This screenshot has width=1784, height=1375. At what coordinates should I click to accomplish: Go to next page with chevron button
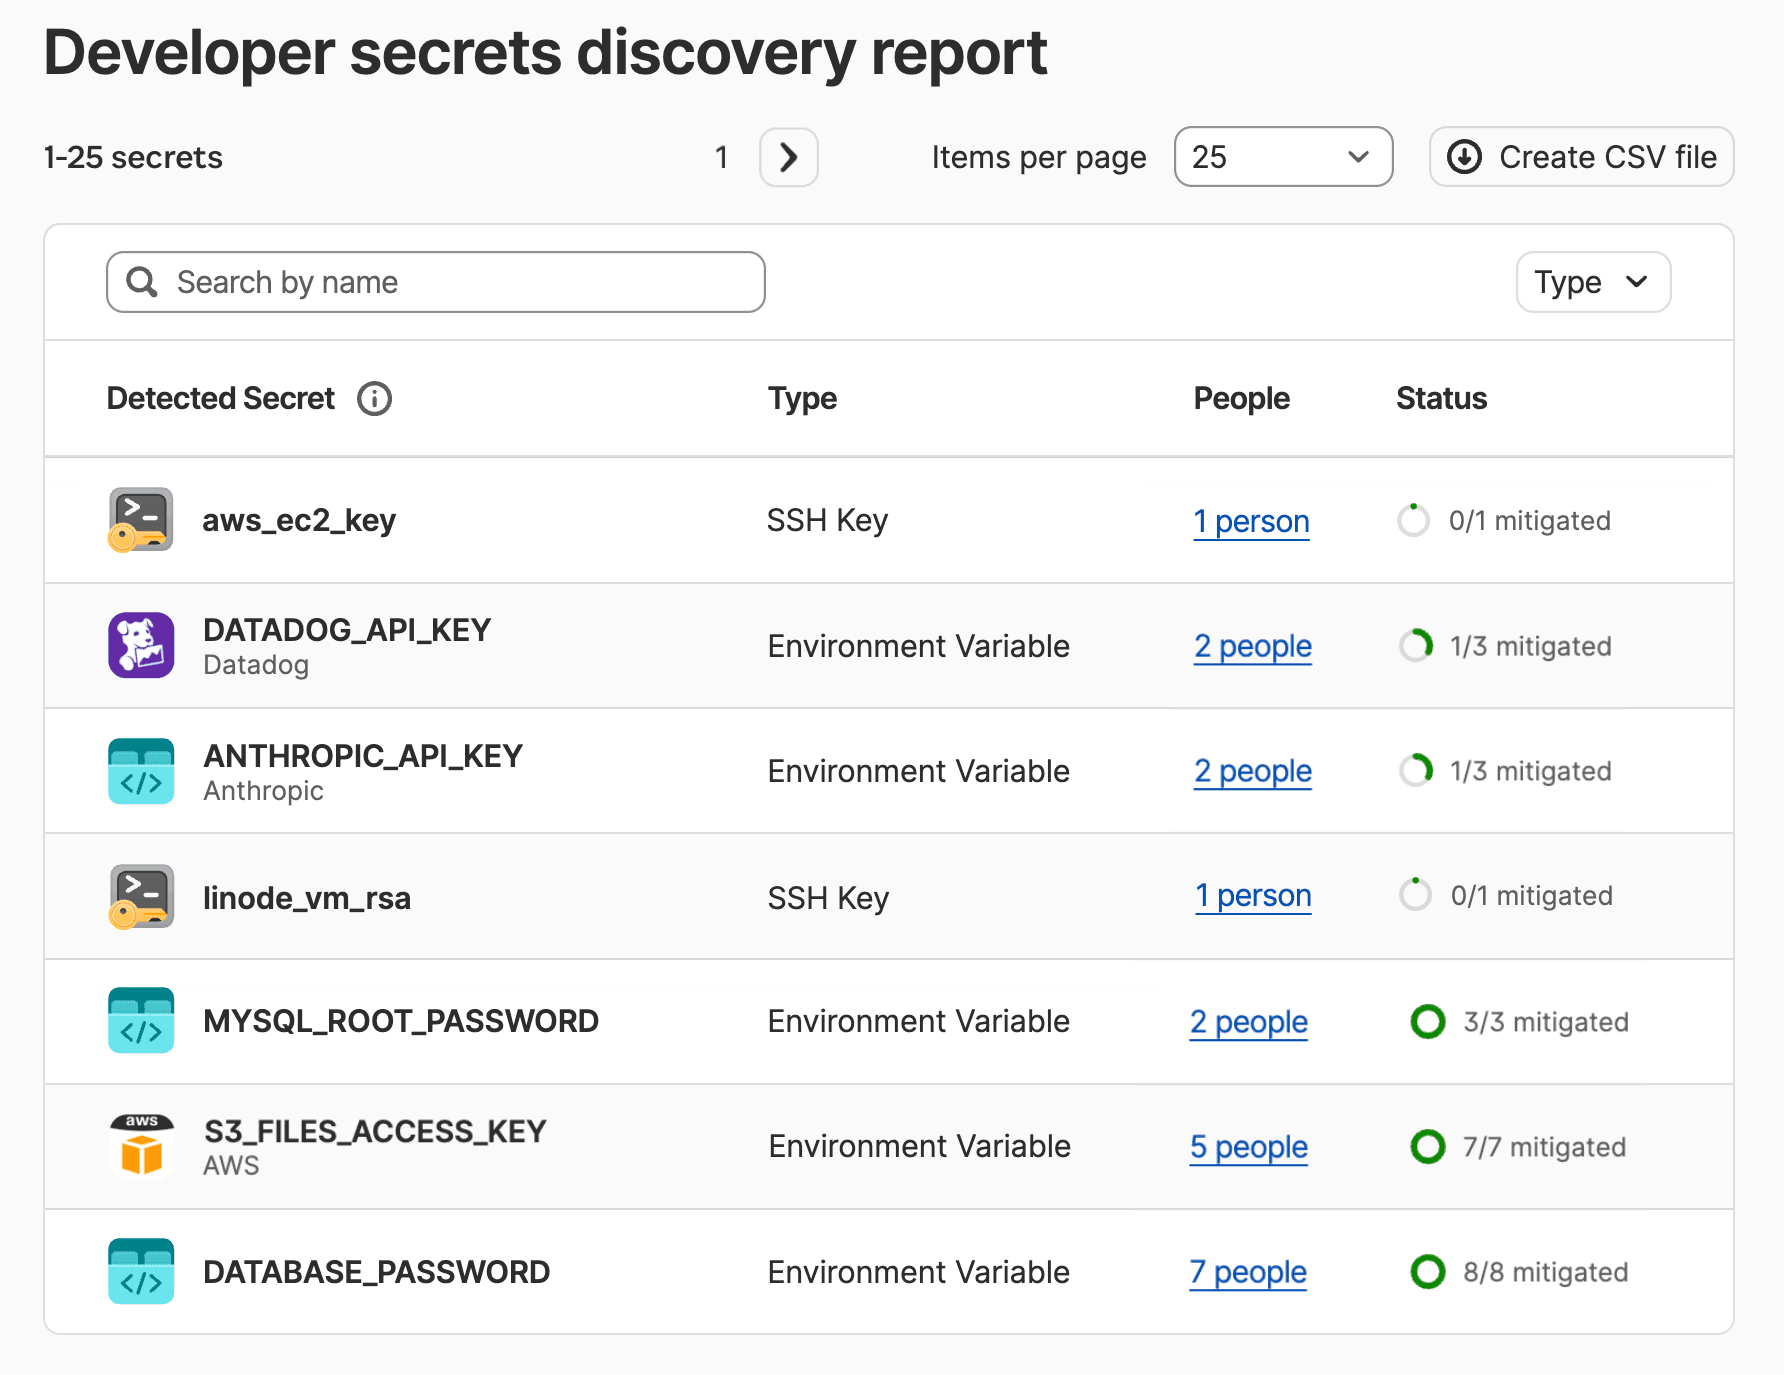coord(789,157)
